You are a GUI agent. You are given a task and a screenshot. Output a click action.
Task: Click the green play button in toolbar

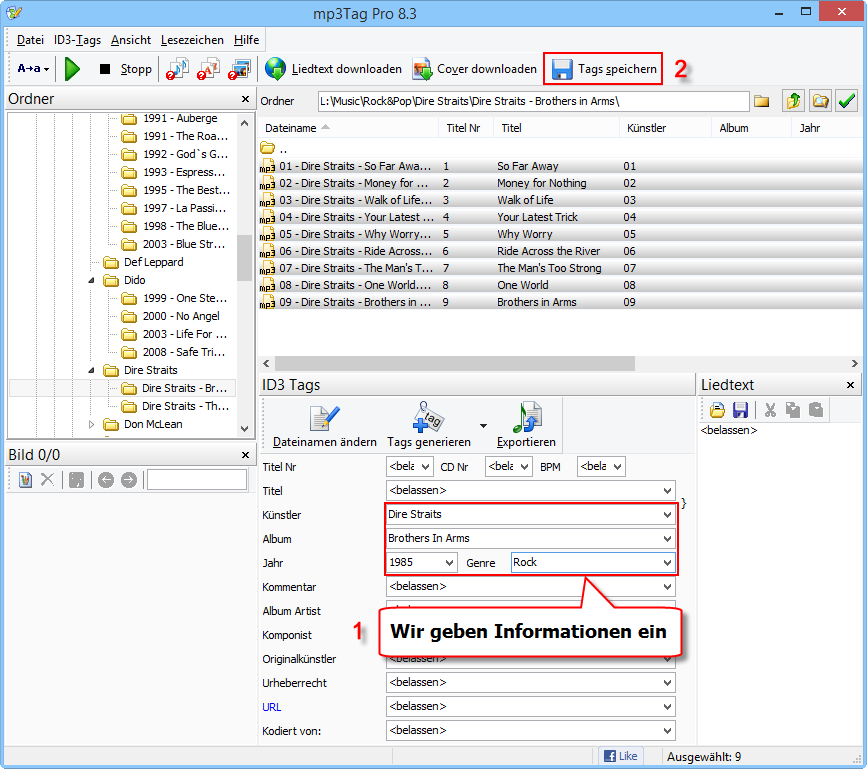tap(72, 69)
